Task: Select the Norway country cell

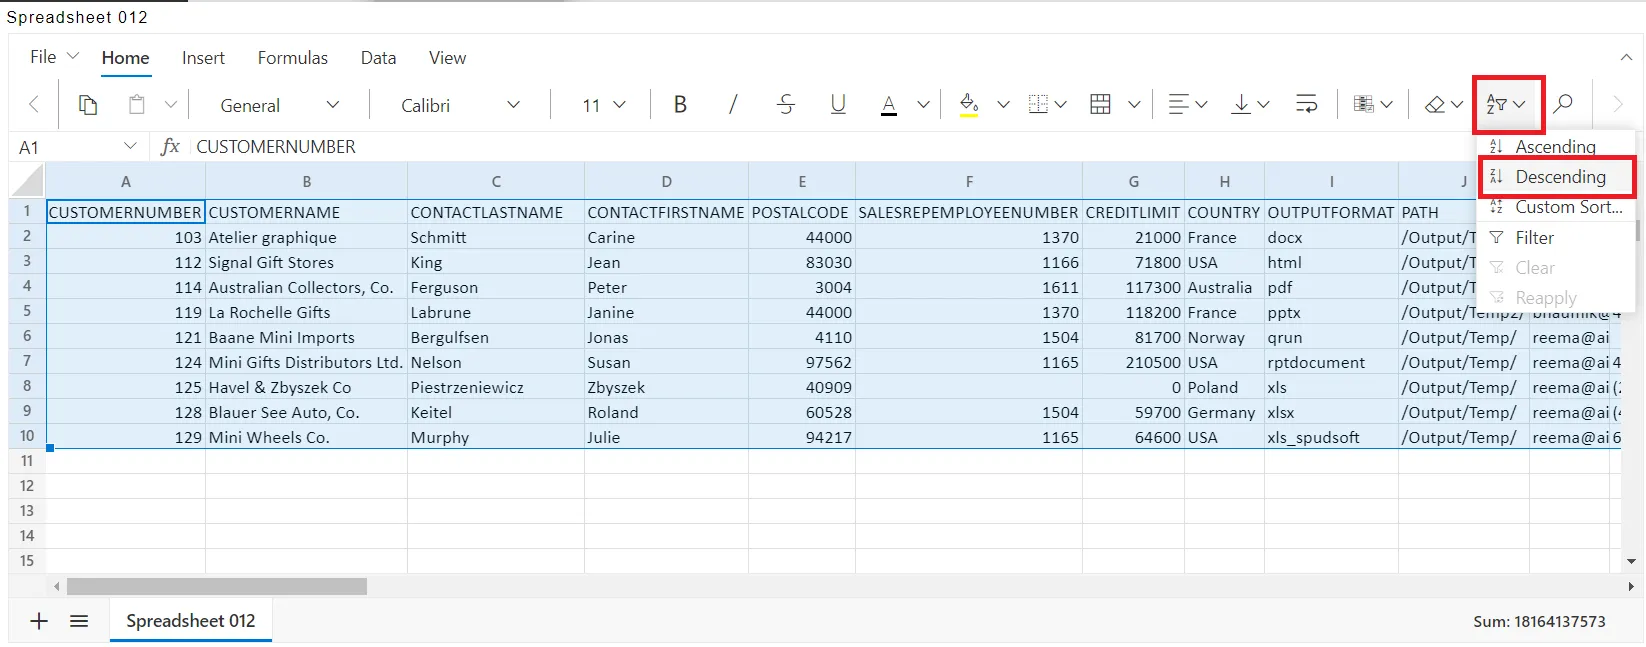Action: 1224,337
